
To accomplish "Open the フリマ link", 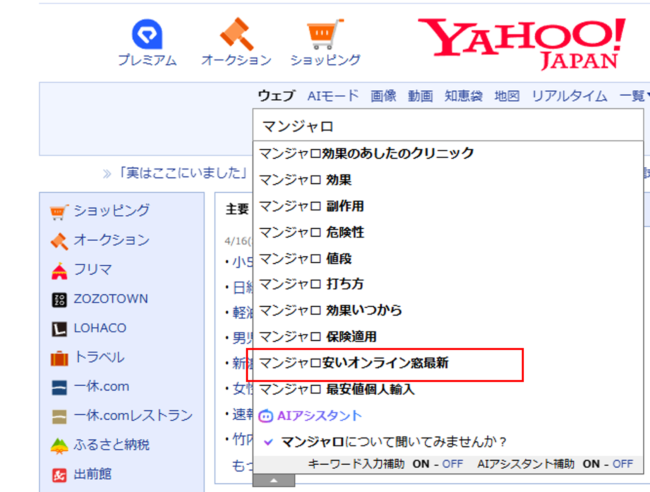I will [x=92, y=269].
